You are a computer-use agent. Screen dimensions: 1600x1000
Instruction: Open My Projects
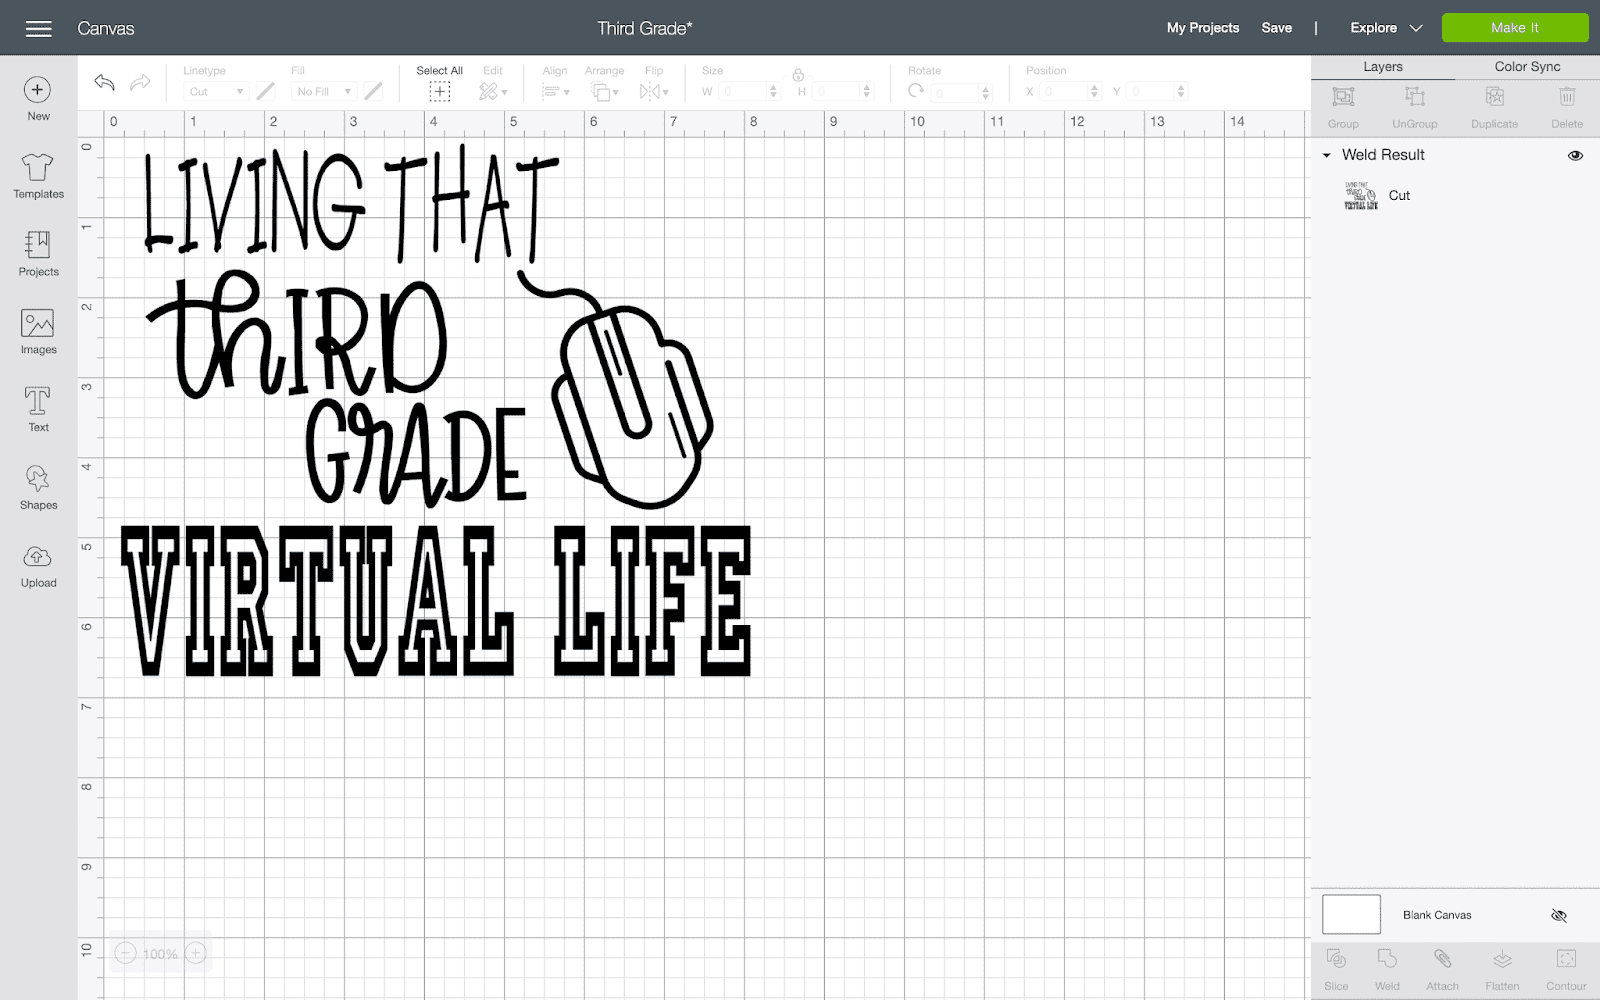point(1202,28)
